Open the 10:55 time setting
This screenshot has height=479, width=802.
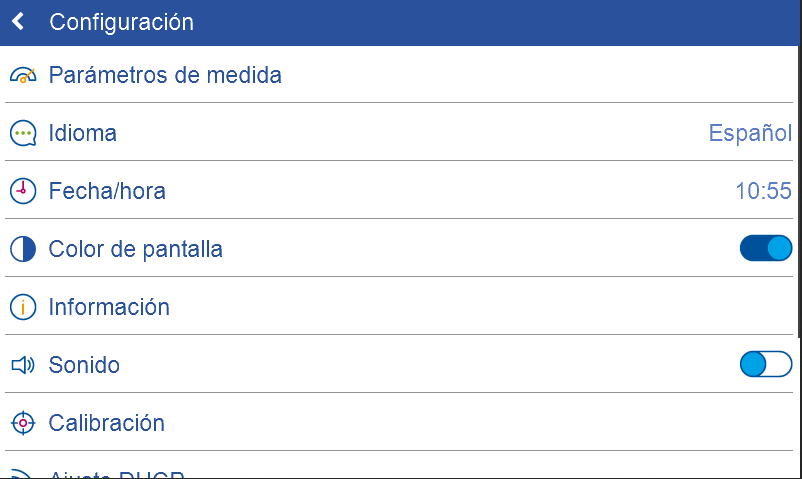pos(763,191)
